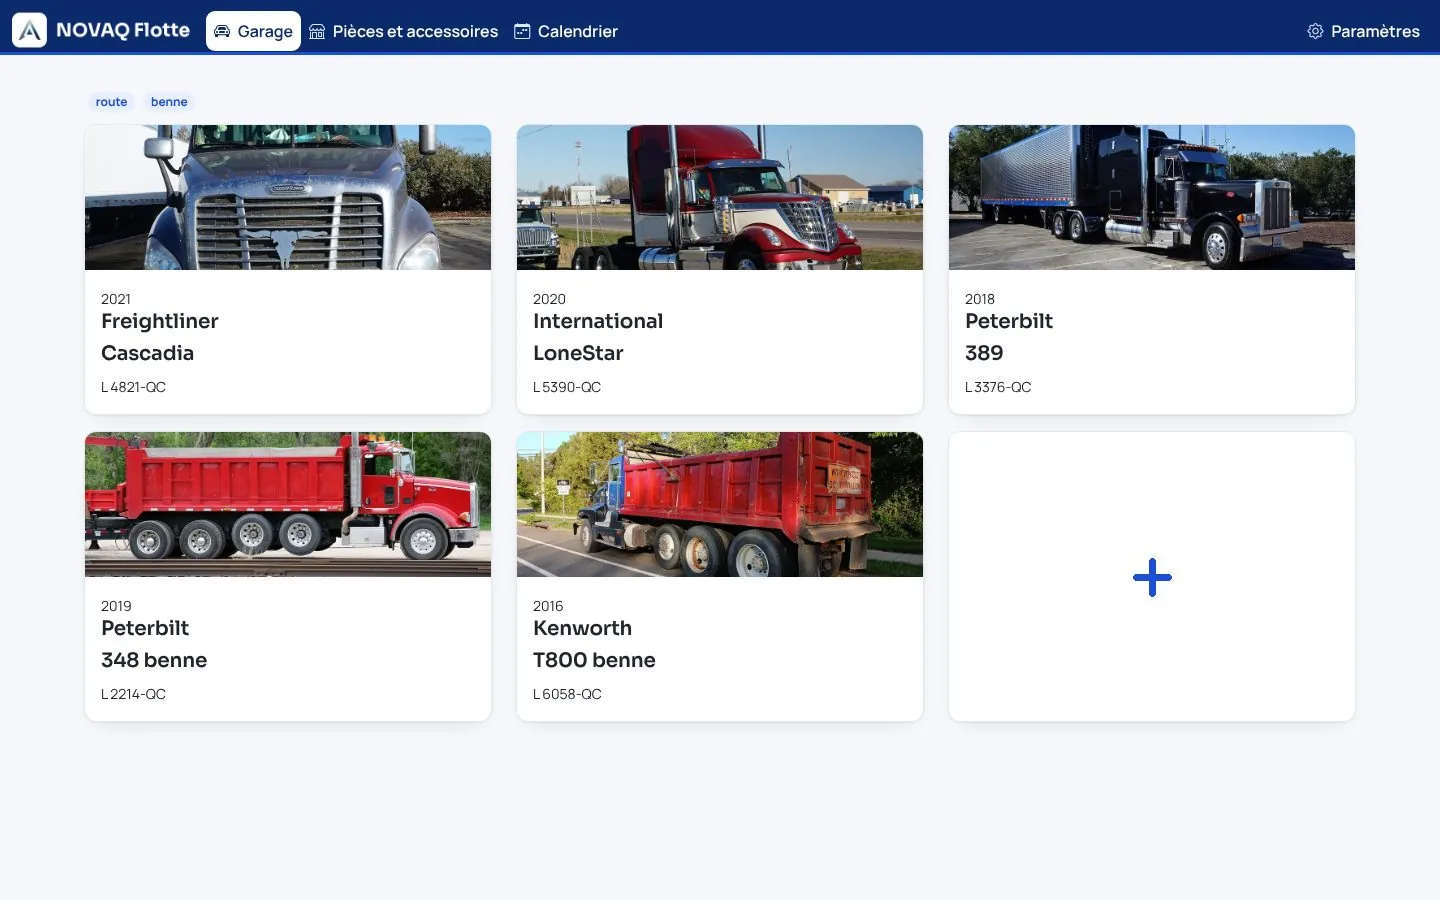1440x900 pixels.
Task: Click the gear icon beside Paramètres
Action: click(1315, 31)
